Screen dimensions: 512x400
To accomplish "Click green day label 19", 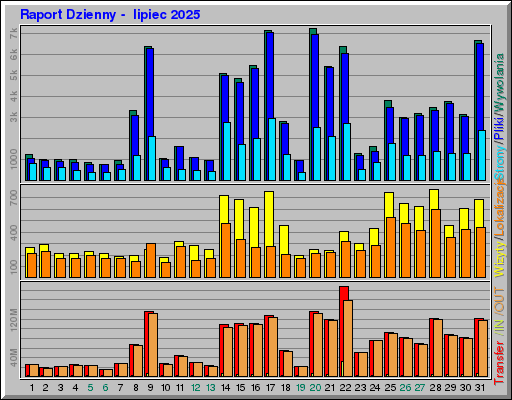I will (301, 388).
